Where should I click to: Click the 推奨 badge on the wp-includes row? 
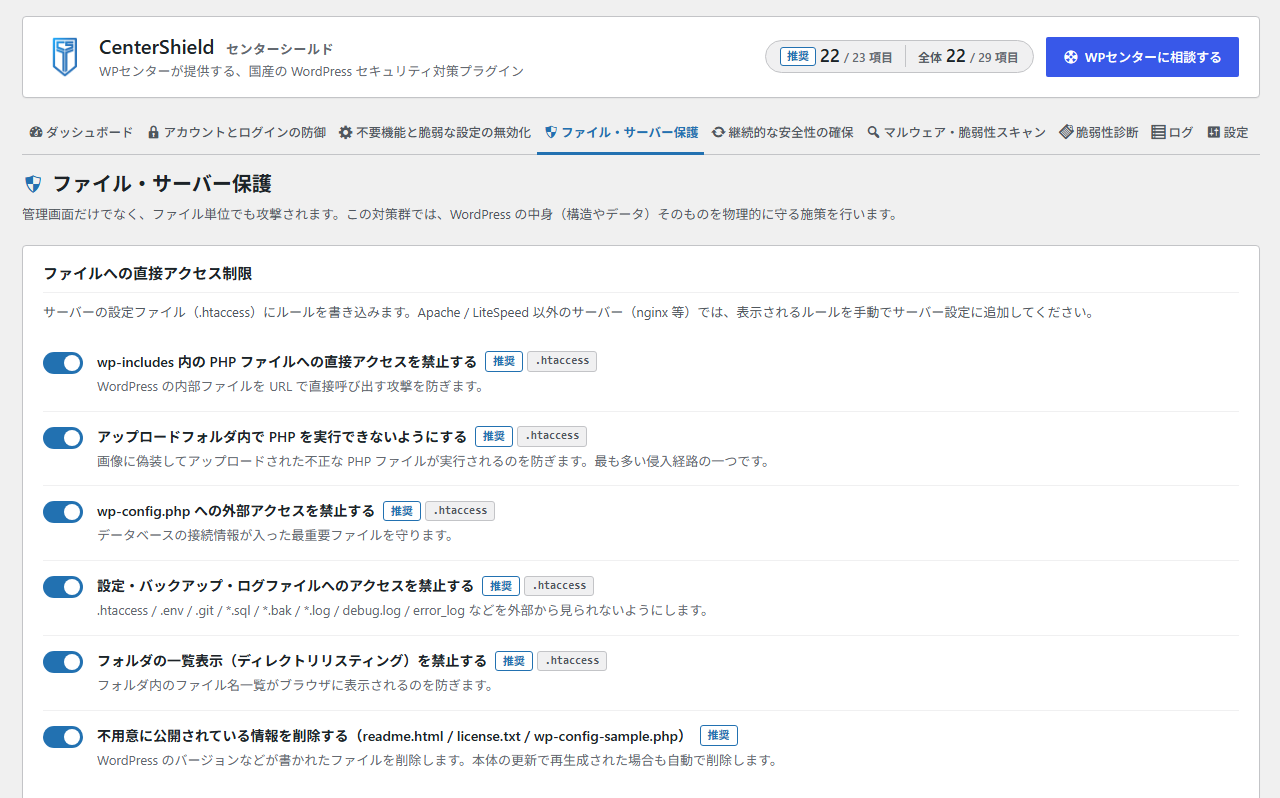click(x=503, y=361)
